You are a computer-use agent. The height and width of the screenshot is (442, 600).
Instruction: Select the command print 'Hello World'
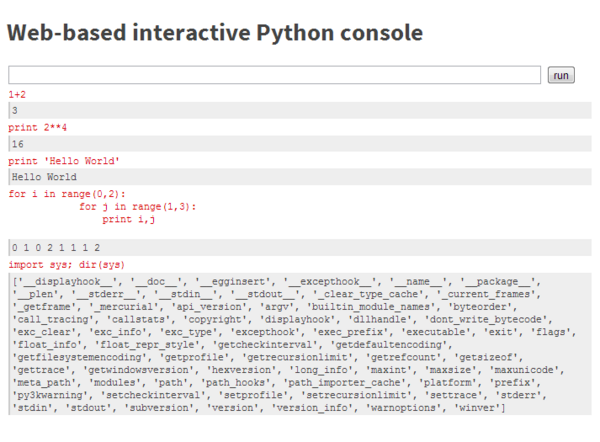click(64, 161)
